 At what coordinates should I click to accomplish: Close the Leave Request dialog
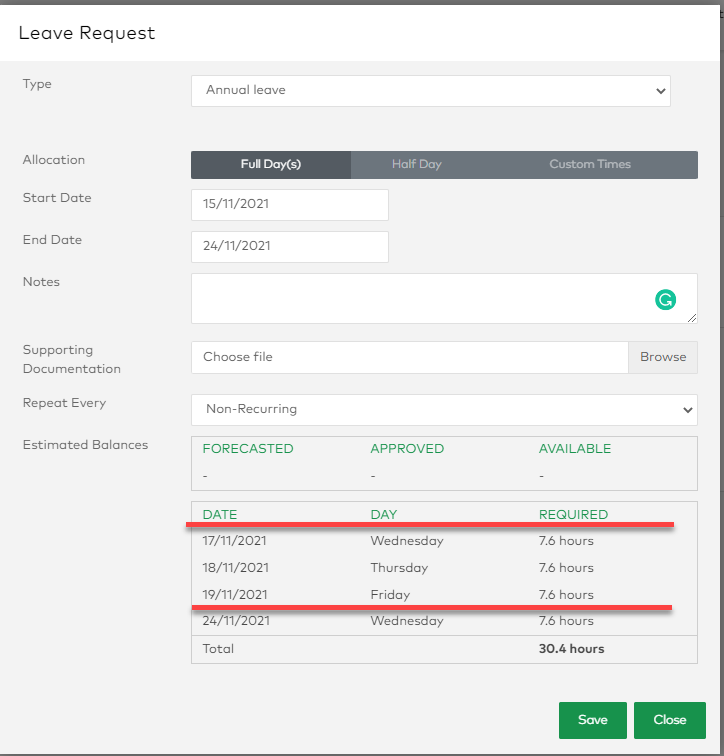coord(670,720)
